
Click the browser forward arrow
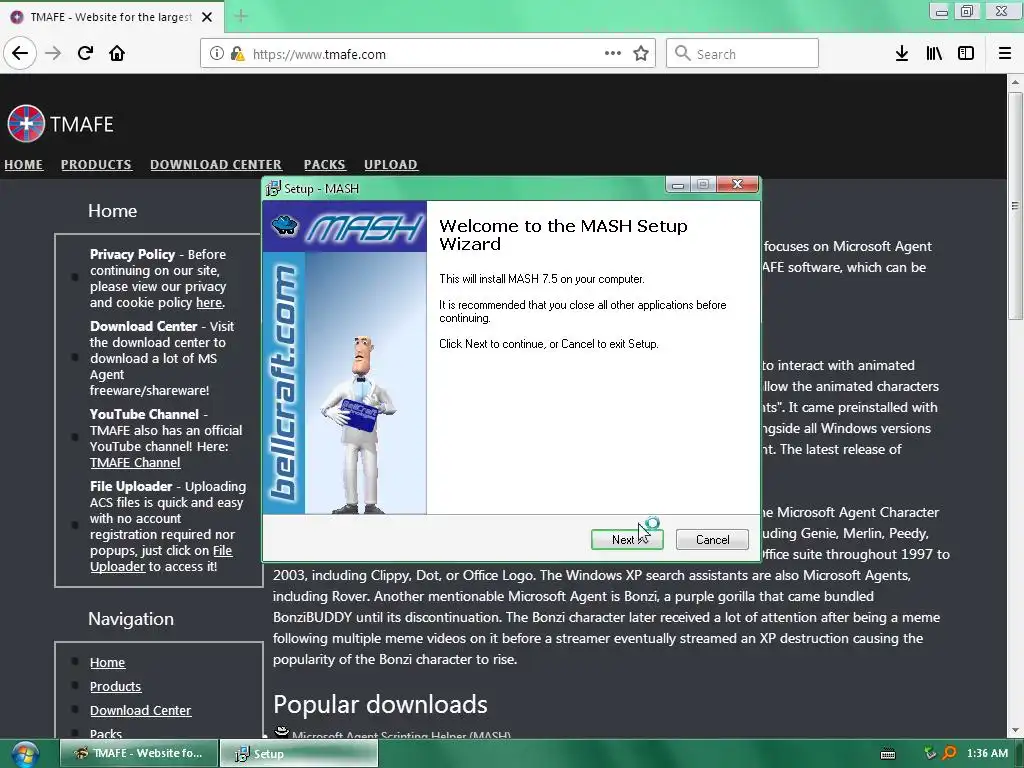tap(53, 53)
